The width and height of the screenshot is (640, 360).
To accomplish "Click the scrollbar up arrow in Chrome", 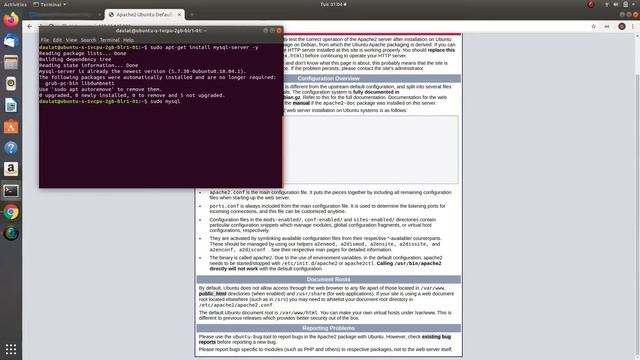I will (x=637, y=36).
